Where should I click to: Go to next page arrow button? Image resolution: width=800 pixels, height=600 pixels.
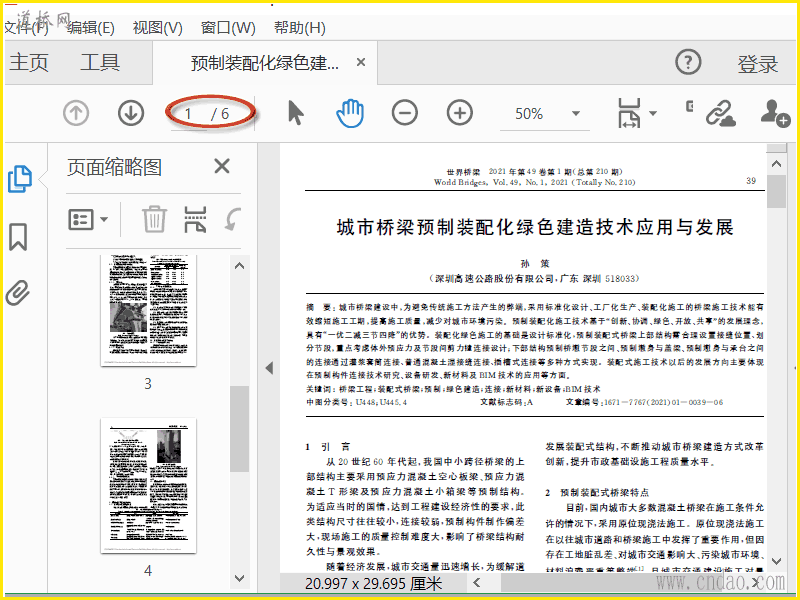click(131, 113)
